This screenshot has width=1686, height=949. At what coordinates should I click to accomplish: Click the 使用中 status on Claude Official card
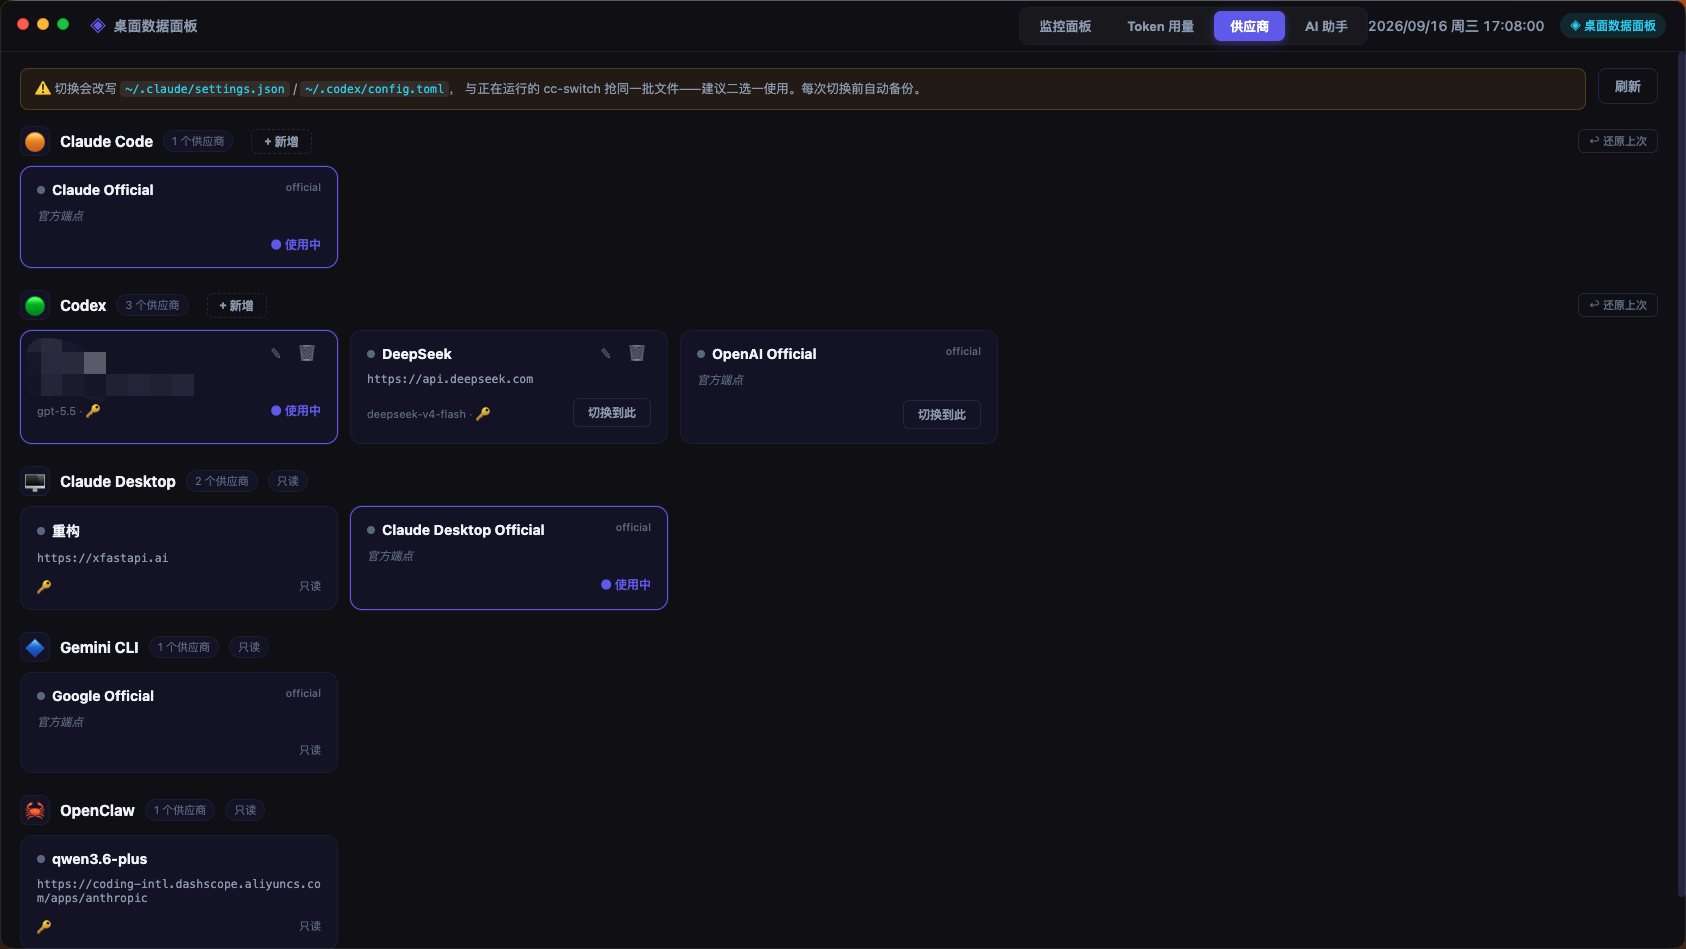click(x=296, y=245)
